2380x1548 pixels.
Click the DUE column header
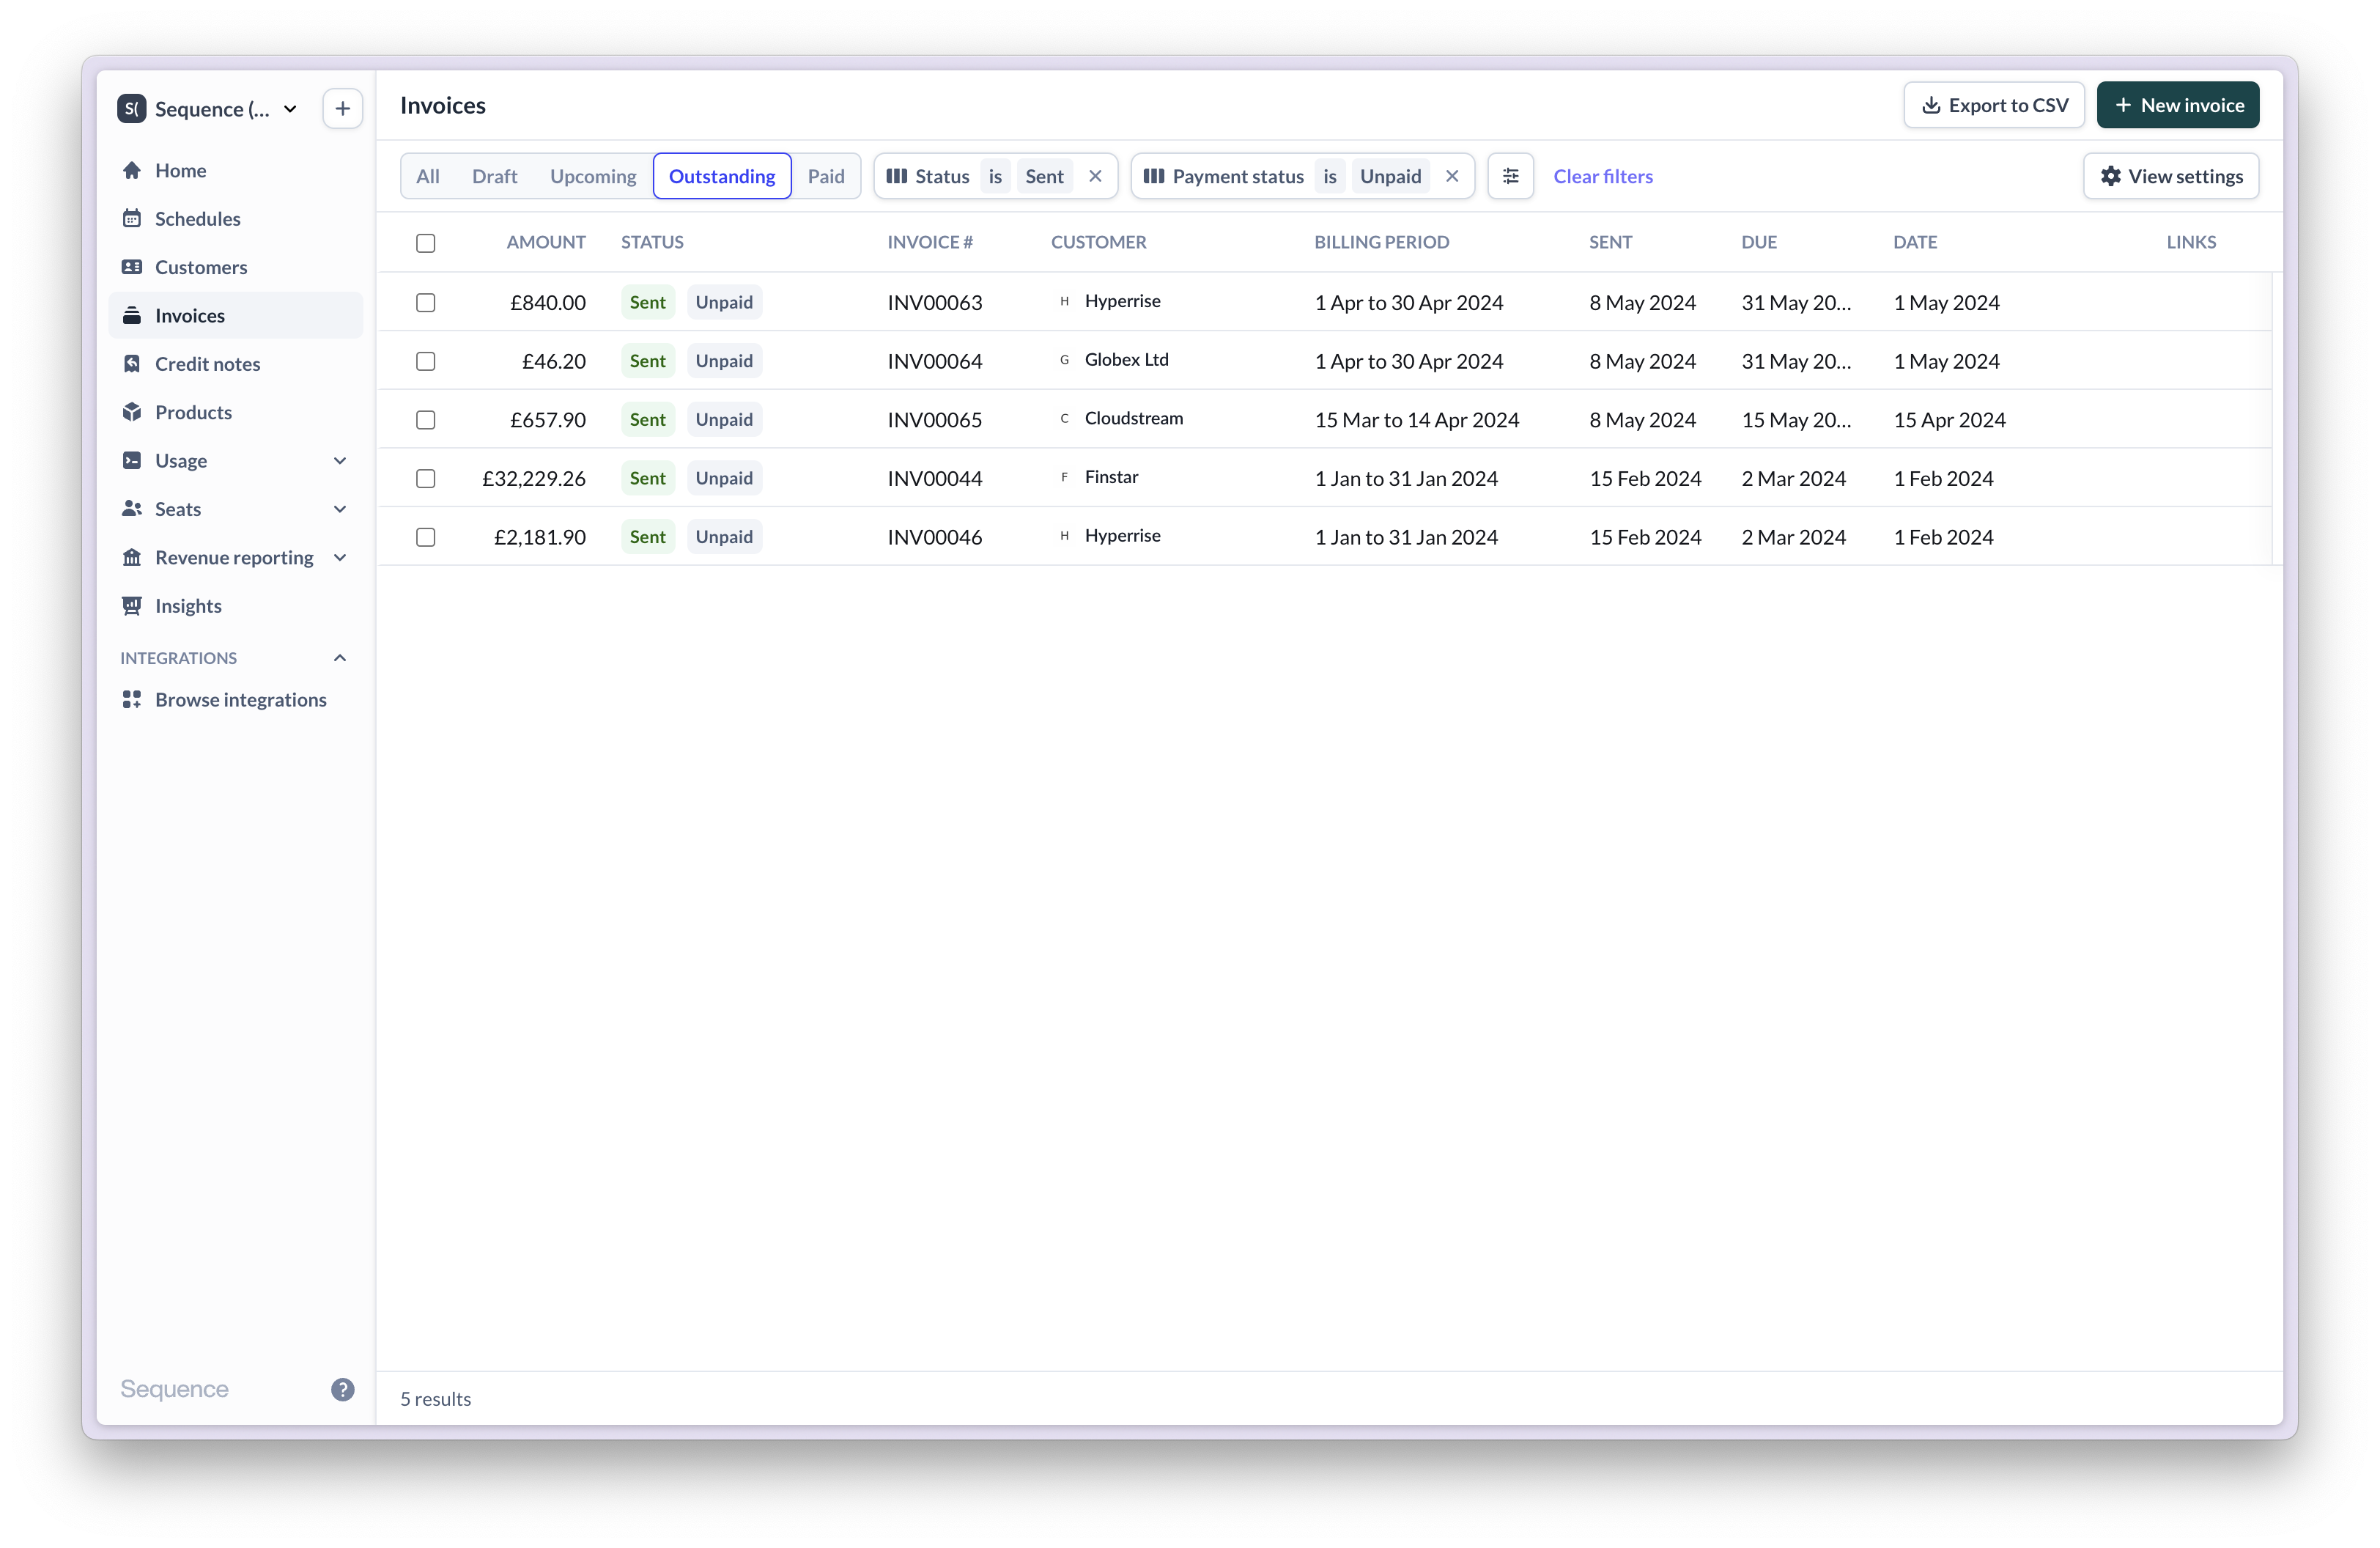pos(1759,242)
